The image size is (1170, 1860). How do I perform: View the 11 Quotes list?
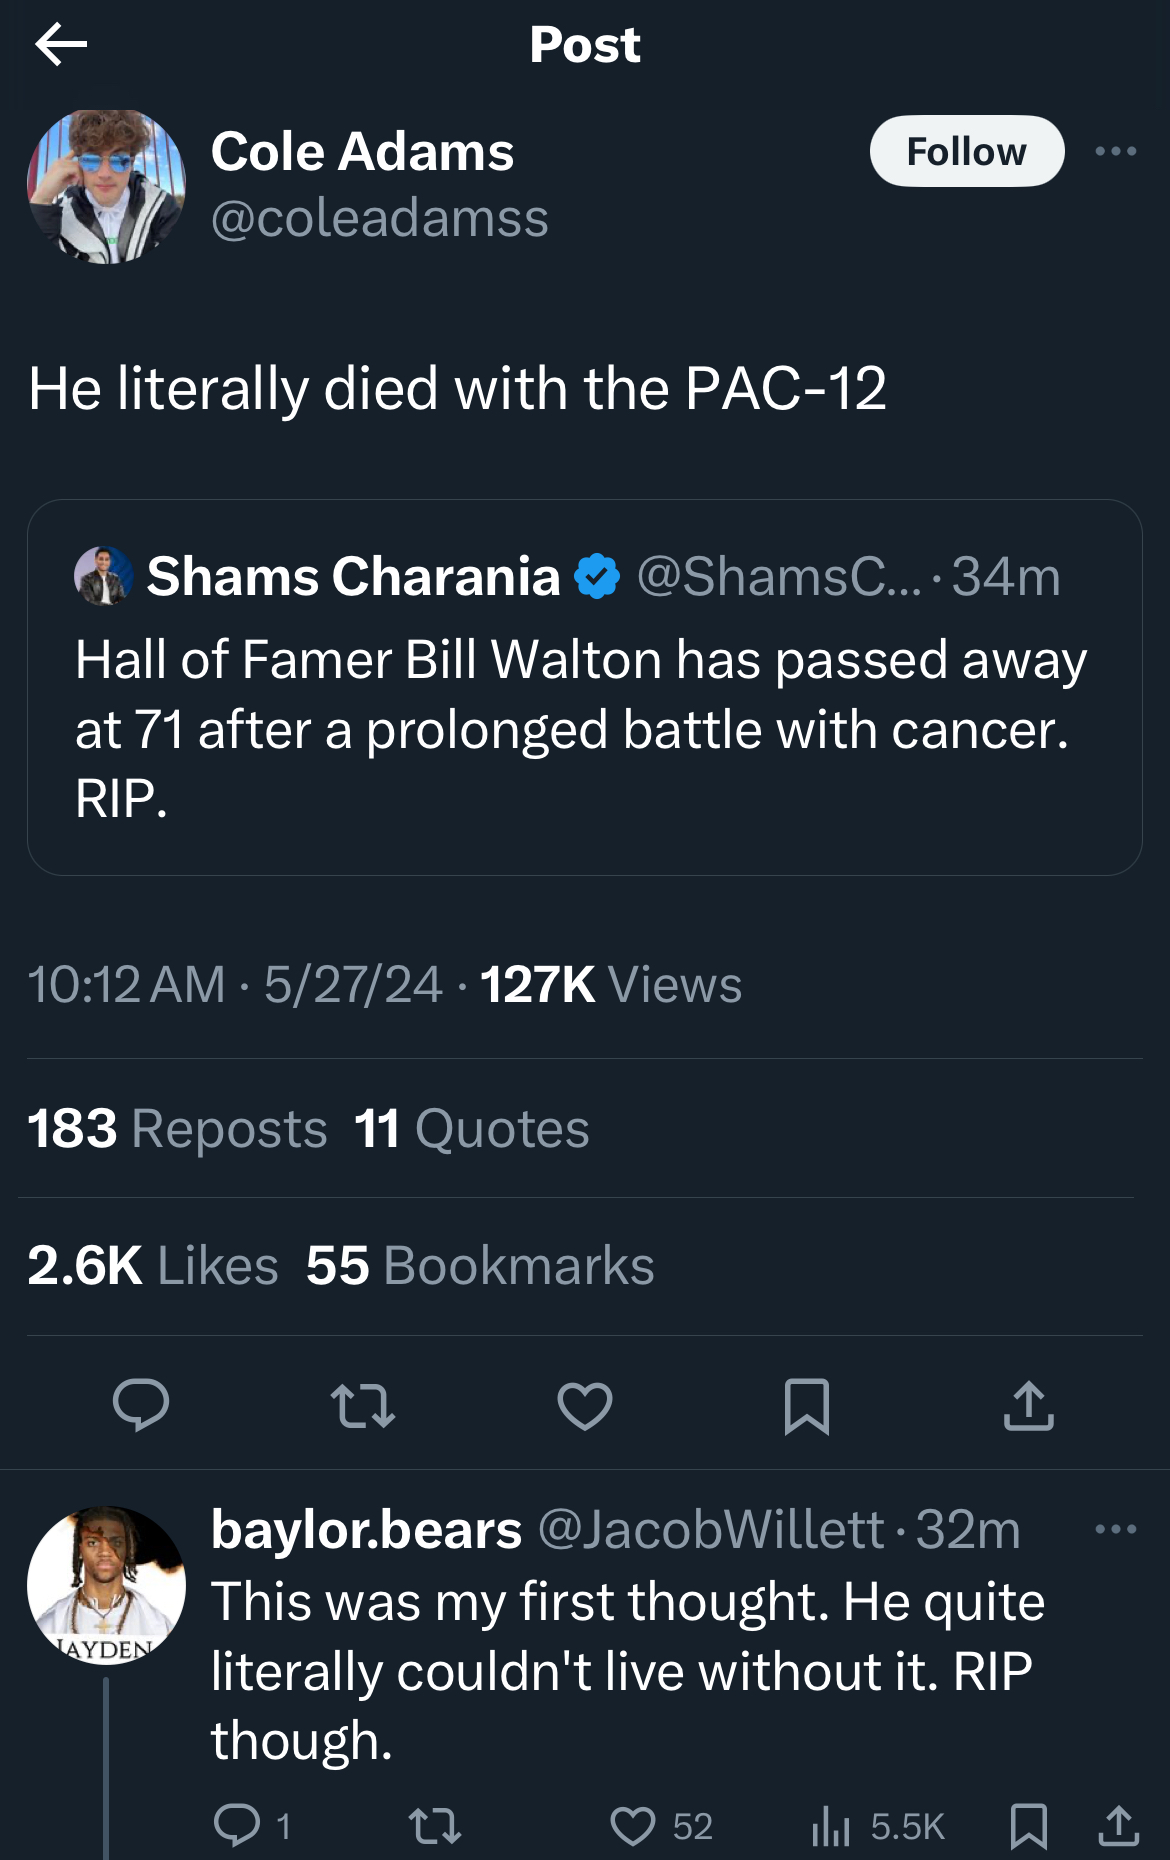point(472,1129)
